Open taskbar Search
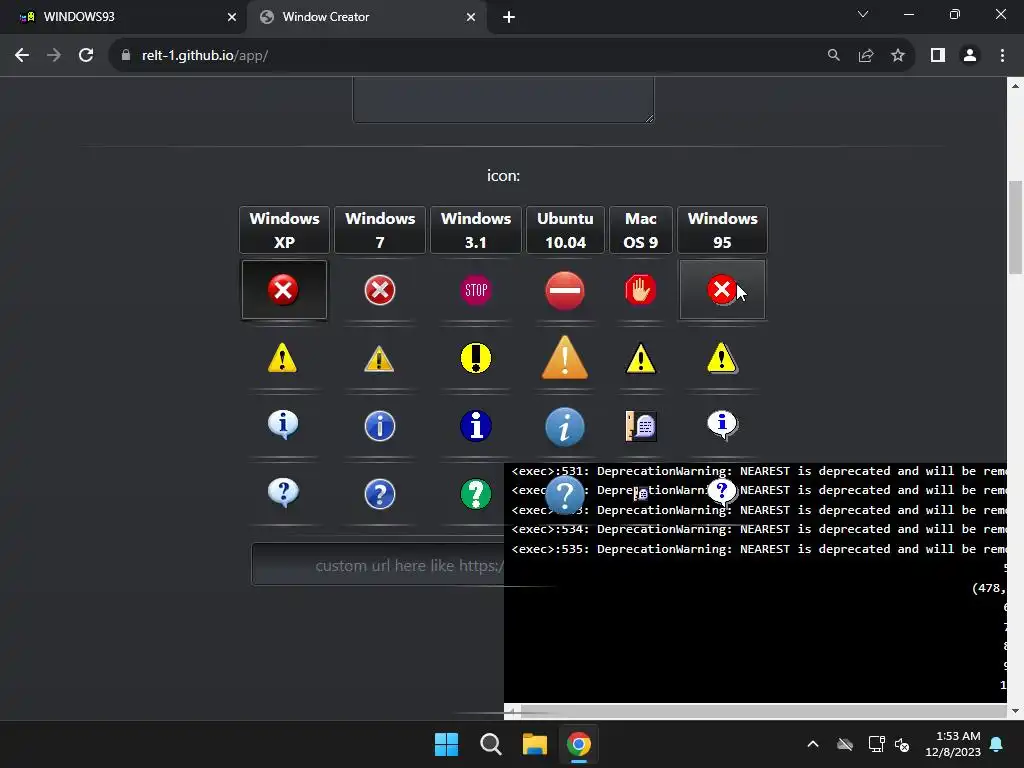This screenshot has height=768, width=1024. click(490, 744)
